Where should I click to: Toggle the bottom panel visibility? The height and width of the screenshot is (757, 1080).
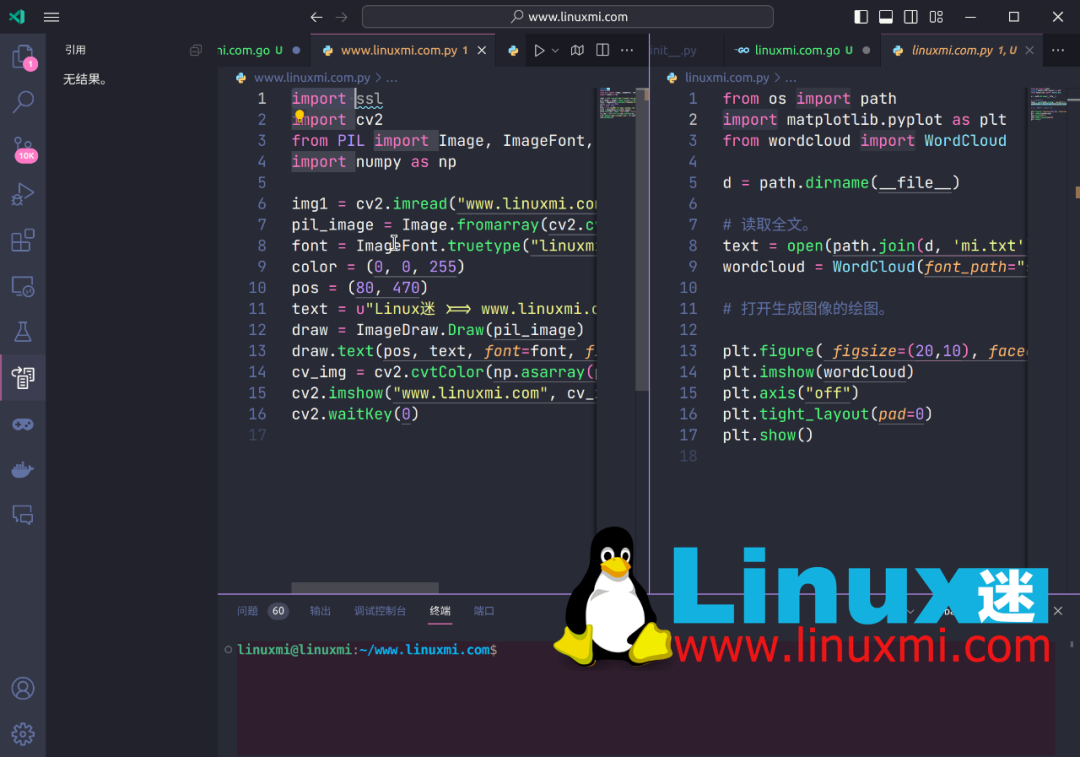tap(886, 17)
